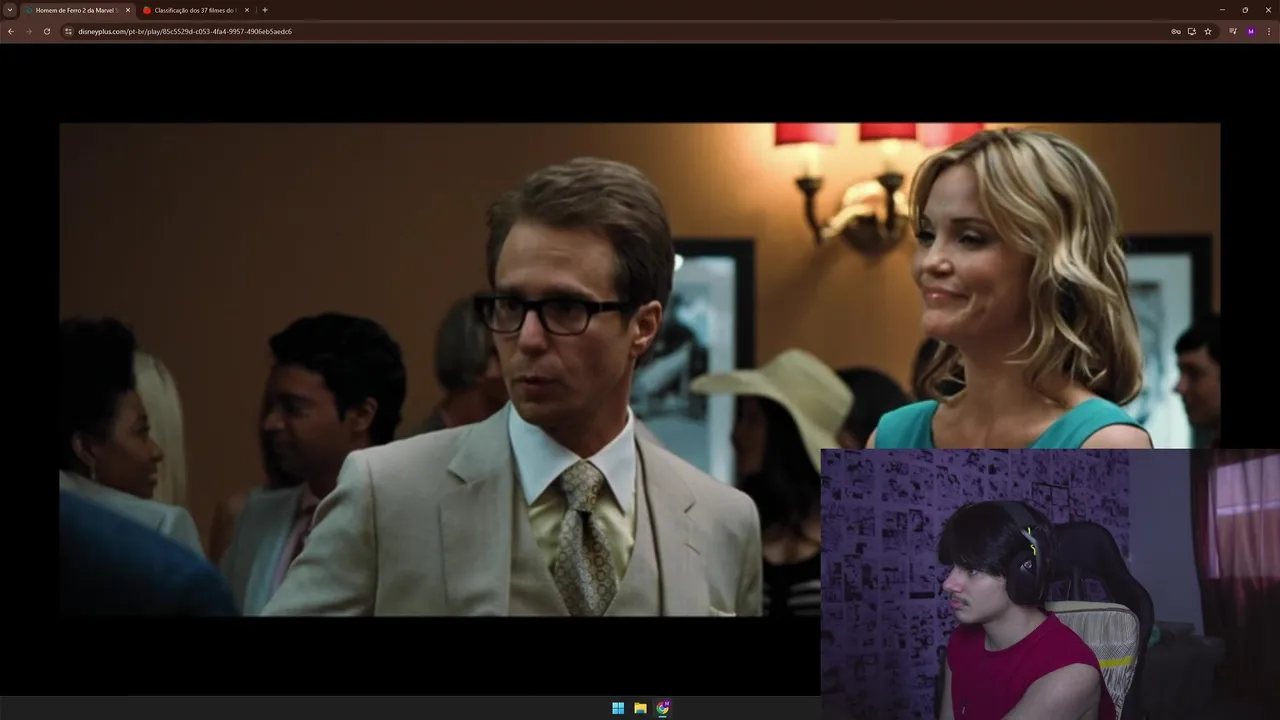Viewport: 1280px width, 720px height.
Task: Open the media controls icon
Action: 1233,31
